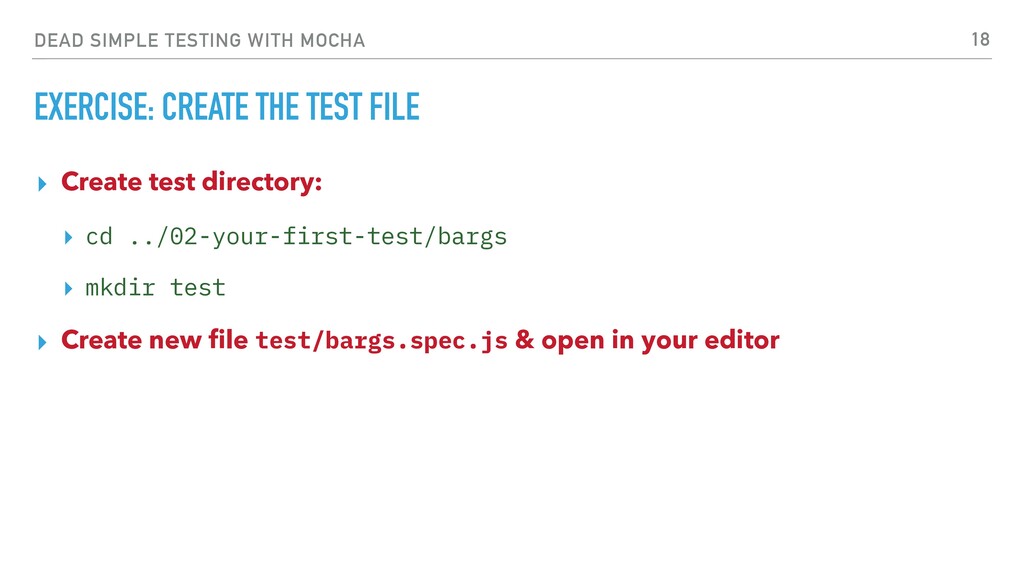Click the 'DEAD SIMPLE TESTING WITH MOCHA' header
This screenshot has width=1024, height=576.
point(200,40)
